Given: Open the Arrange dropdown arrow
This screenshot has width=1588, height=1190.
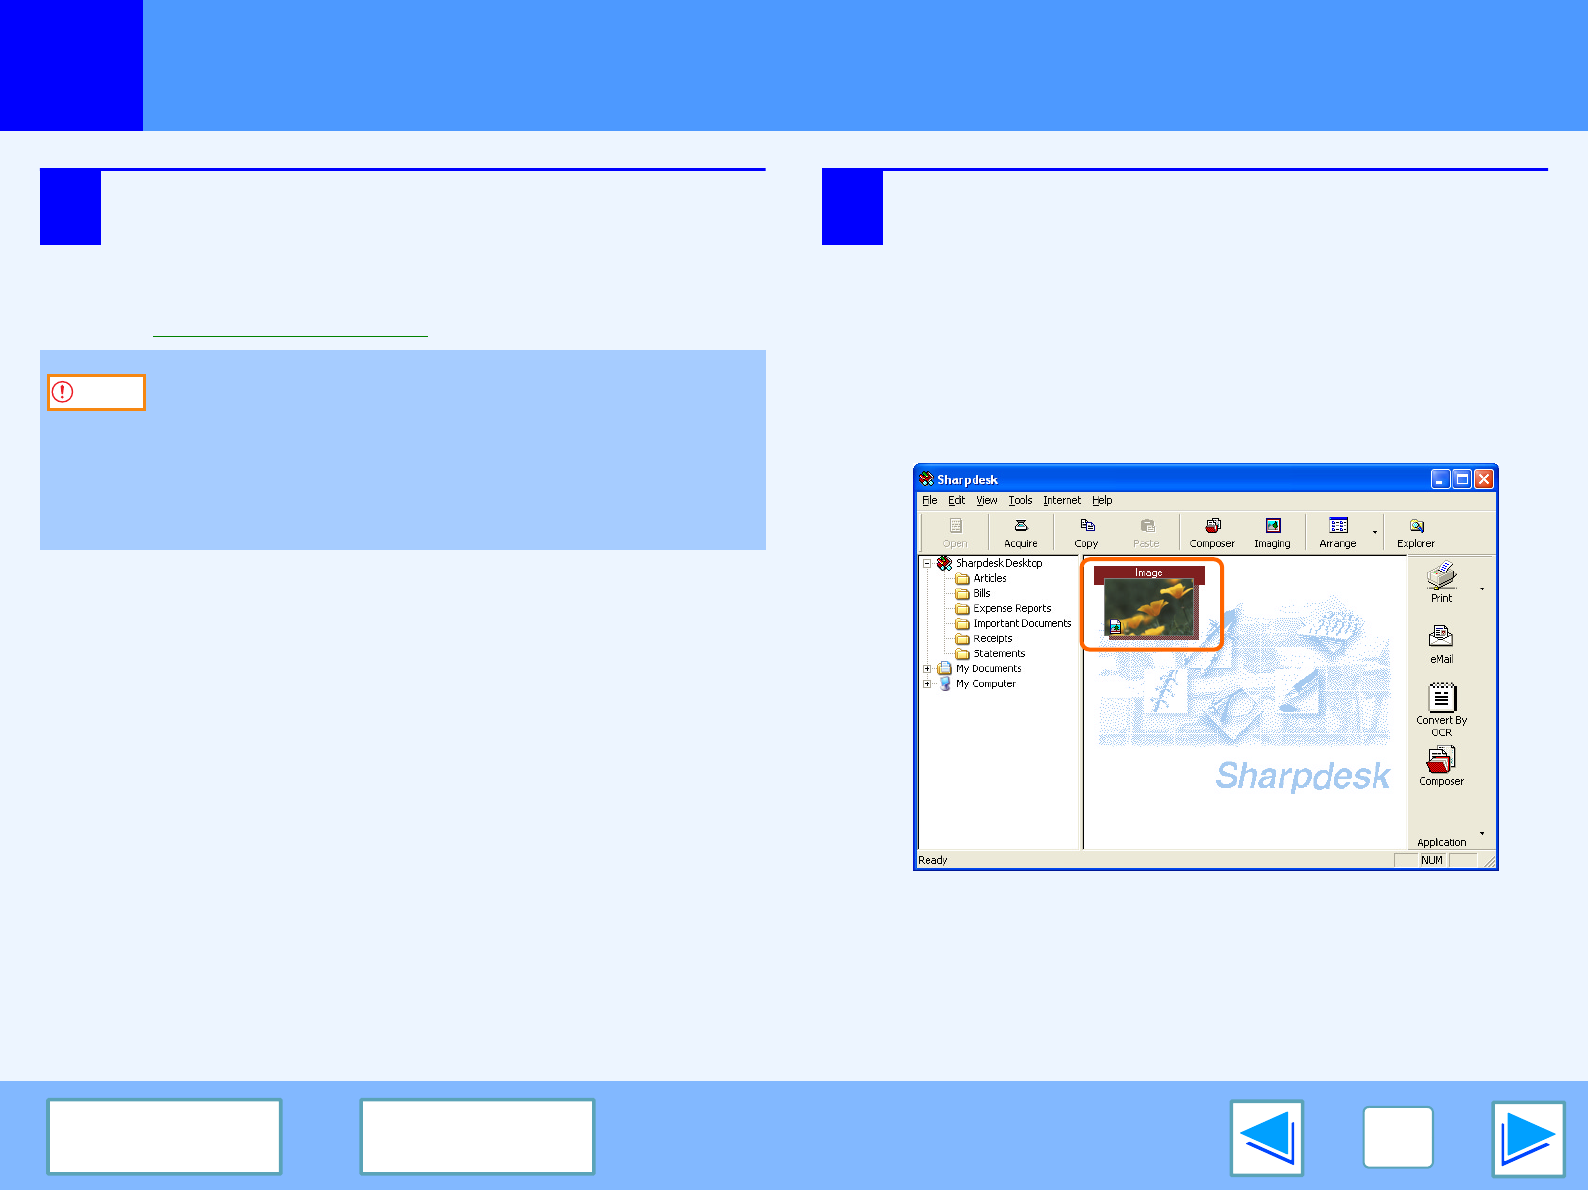Looking at the screenshot, I should click(x=1375, y=532).
